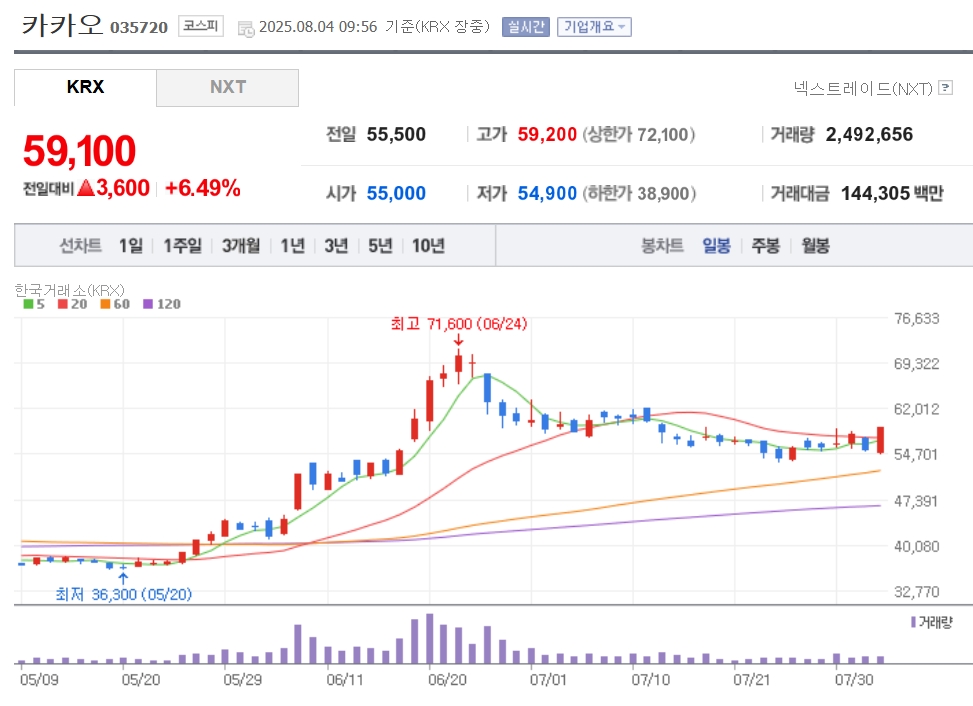This screenshot has width=973, height=706.
Task: Click the stock code 035720
Action: 139,28
